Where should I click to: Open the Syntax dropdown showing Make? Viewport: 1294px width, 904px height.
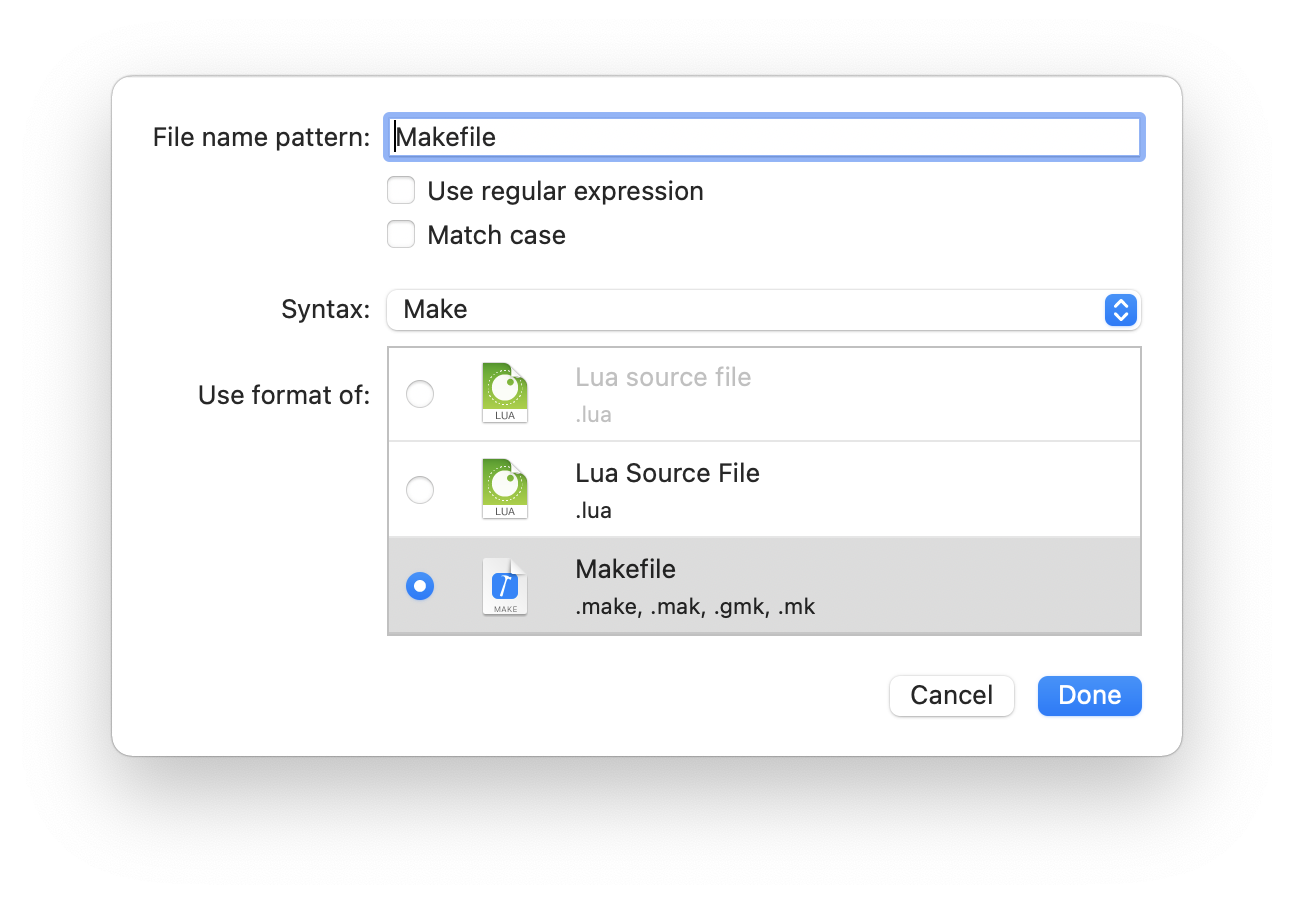[x=764, y=310]
